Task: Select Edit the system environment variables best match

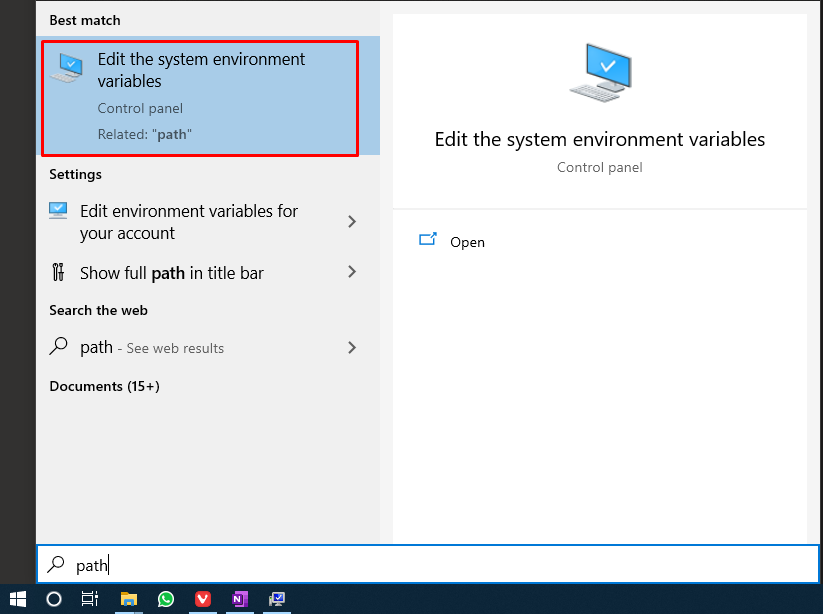Action: [x=200, y=98]
